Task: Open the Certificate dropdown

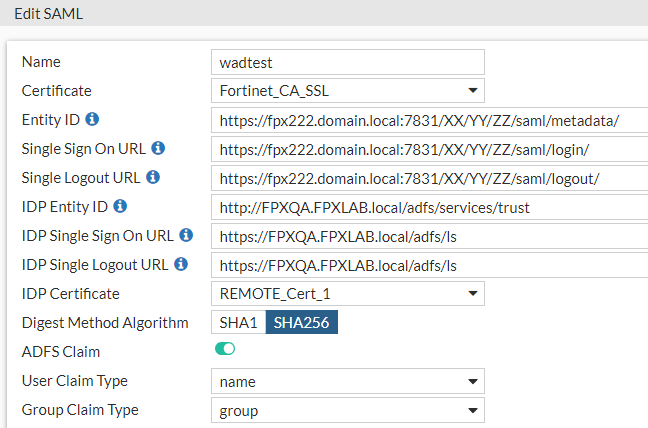Action: (x=348, y=91)
